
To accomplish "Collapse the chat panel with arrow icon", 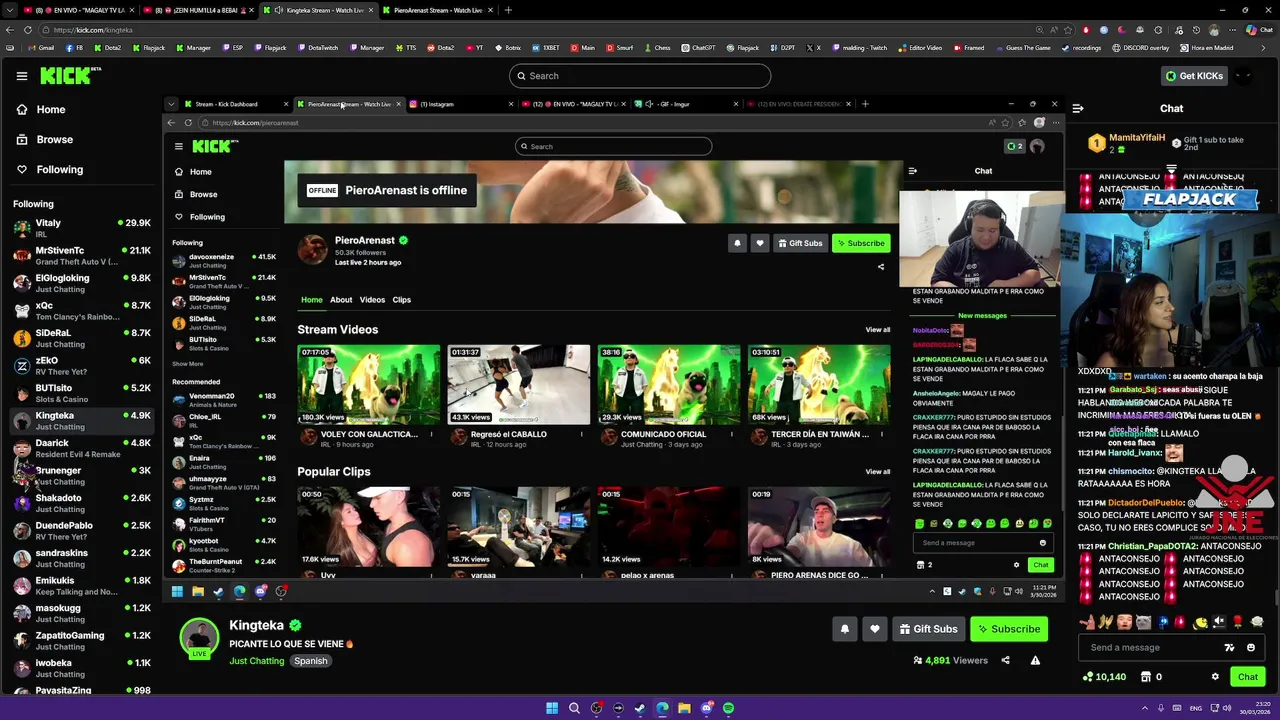I will [1077, 109].
